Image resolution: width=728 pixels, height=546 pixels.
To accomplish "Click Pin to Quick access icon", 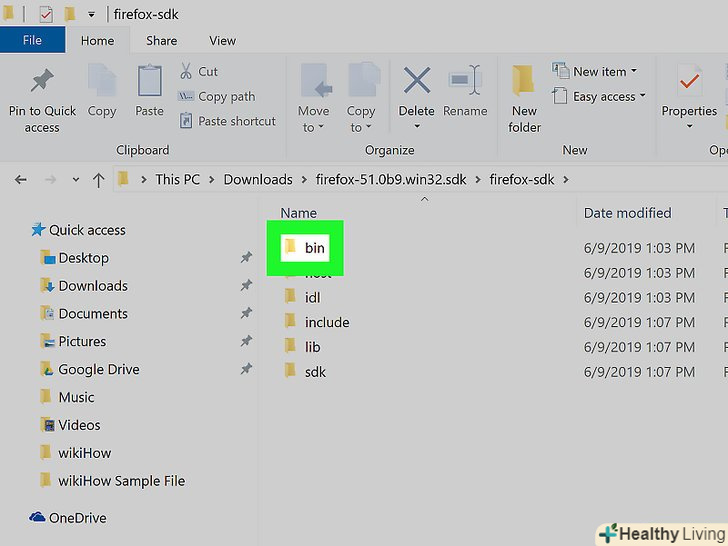I will (42, 81).
